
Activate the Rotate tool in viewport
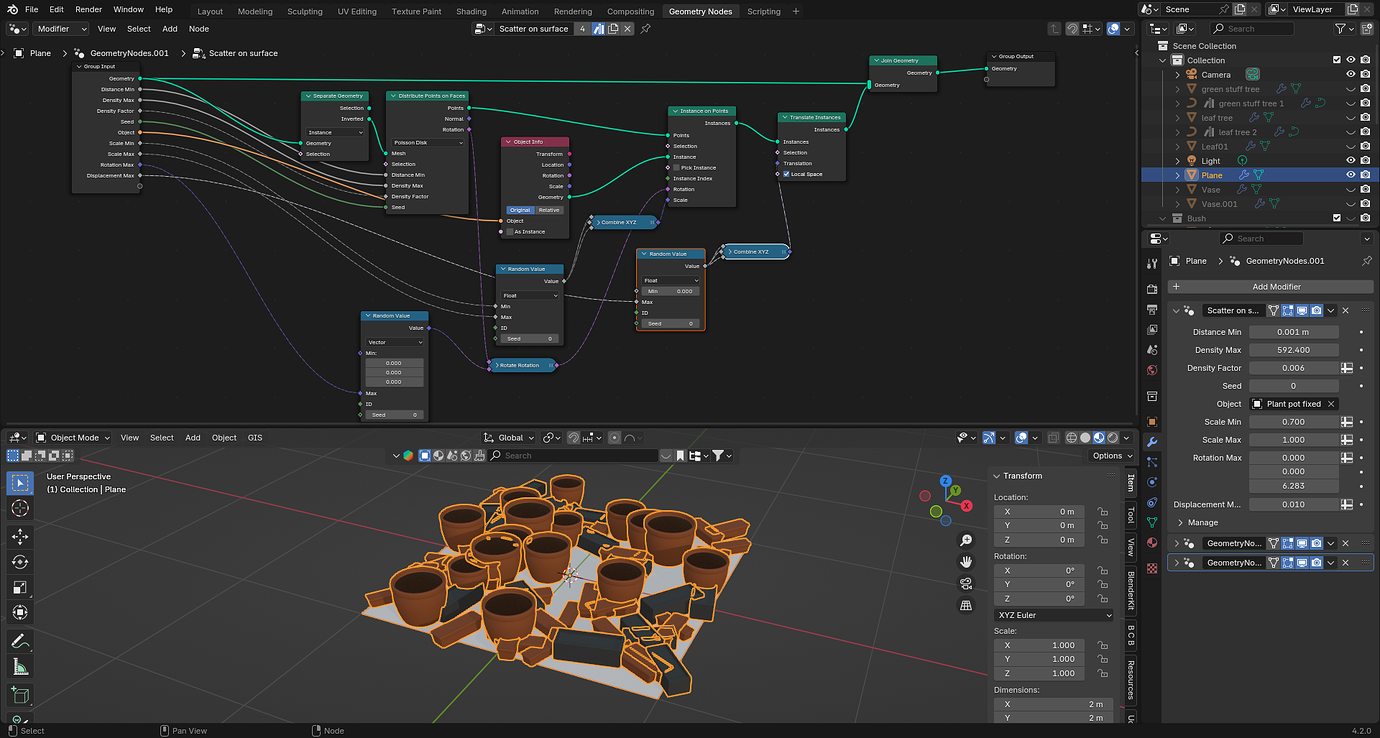coord(20,562)
